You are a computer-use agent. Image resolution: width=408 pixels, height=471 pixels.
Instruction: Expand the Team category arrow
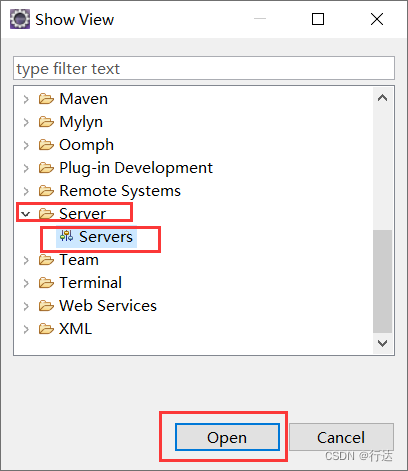26,260
